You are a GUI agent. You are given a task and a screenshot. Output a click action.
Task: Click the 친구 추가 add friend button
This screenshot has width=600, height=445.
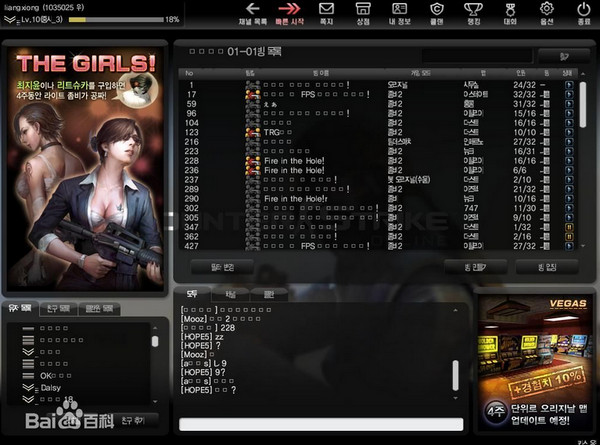[133, 421]
